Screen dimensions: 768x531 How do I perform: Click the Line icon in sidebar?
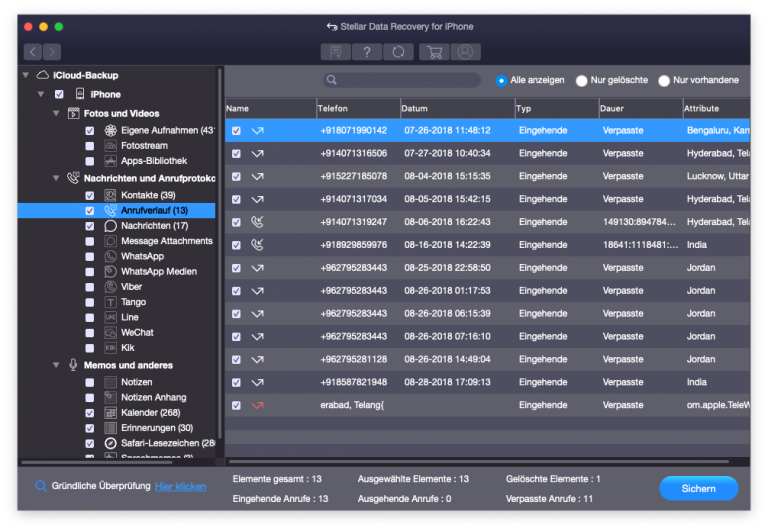(111, 317)
